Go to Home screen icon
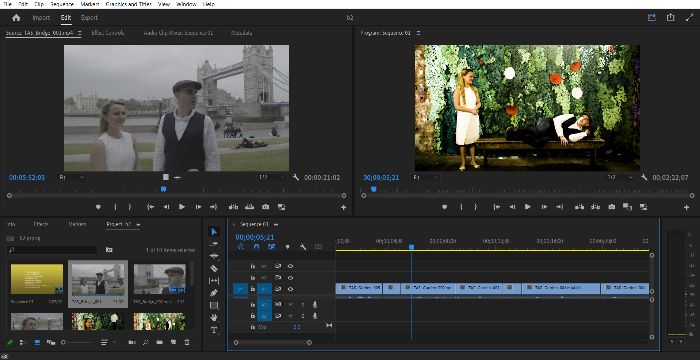This screenshot has width=700, height=360. 17,17
